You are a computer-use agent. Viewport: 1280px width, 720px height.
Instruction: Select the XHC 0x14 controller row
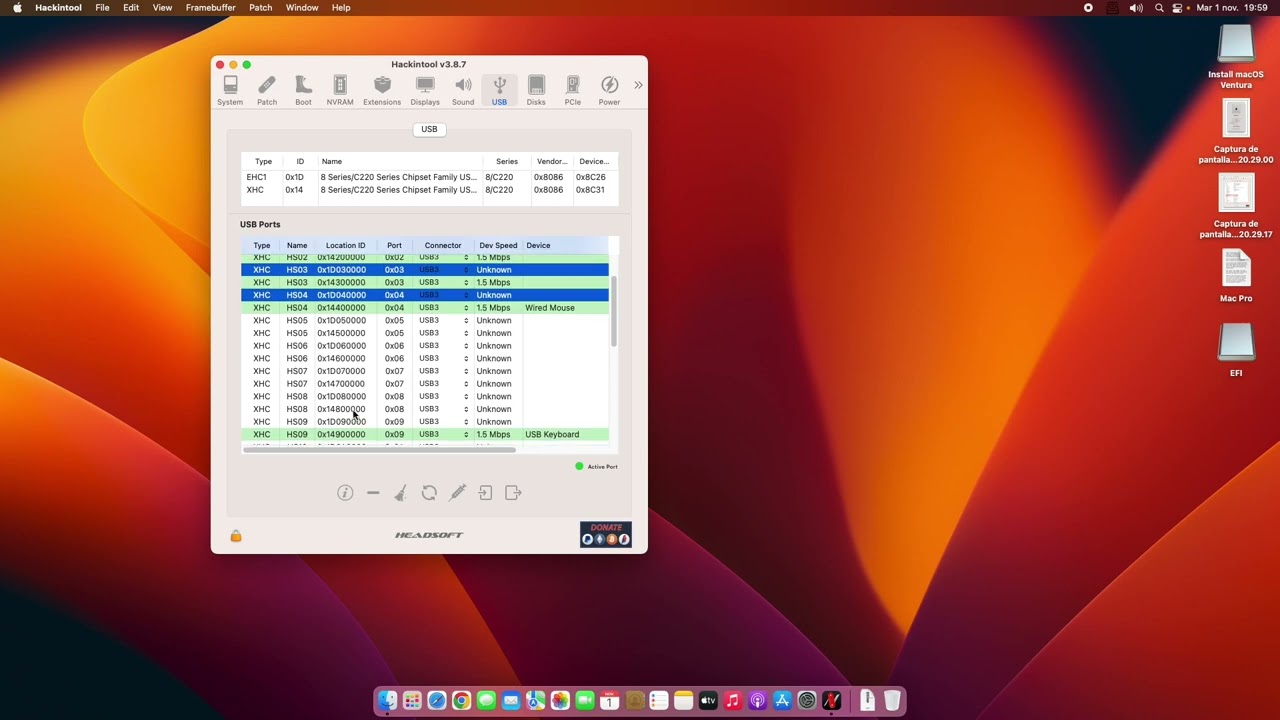click(x=429, y=190)
